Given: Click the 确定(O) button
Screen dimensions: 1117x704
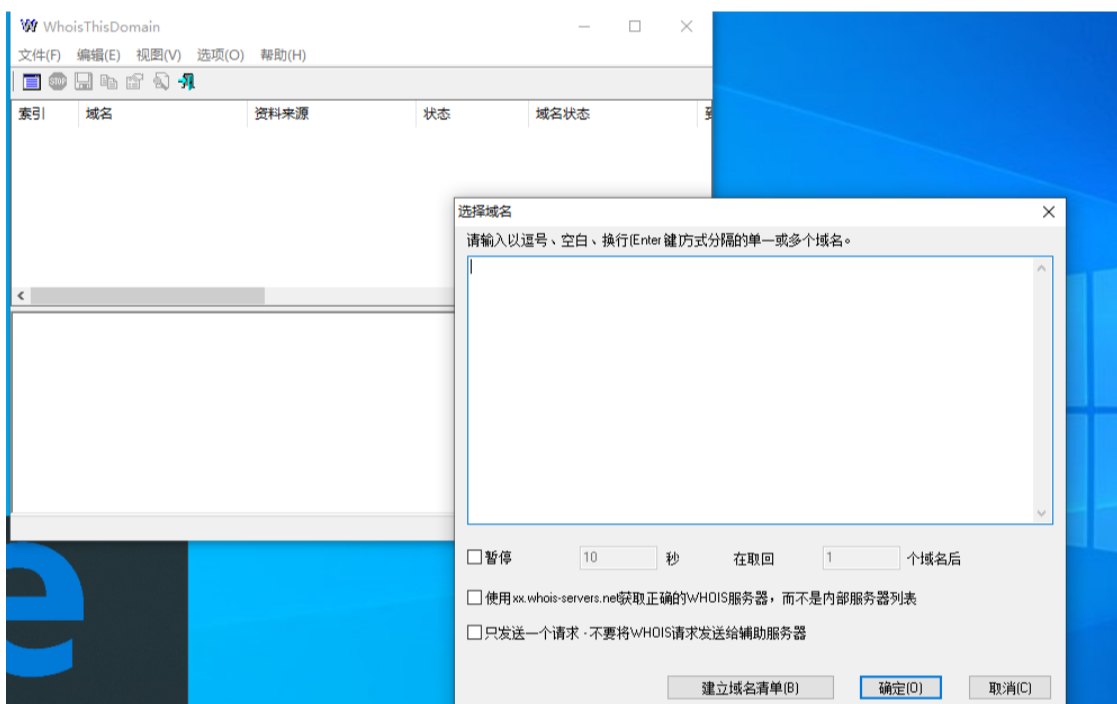Looking at the screenshot, I should pyautogui.click(x=900, y=688).
